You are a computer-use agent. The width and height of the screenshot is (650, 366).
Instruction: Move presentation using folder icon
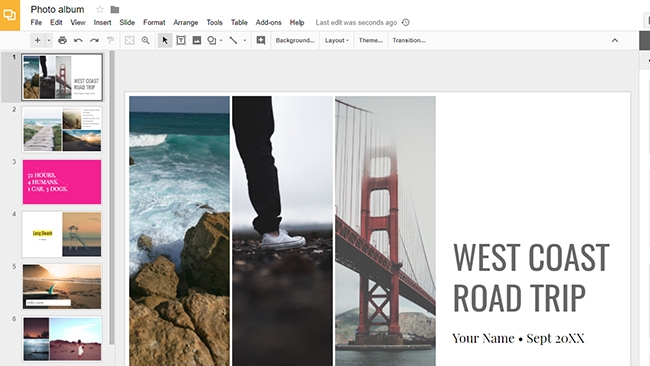115,9
